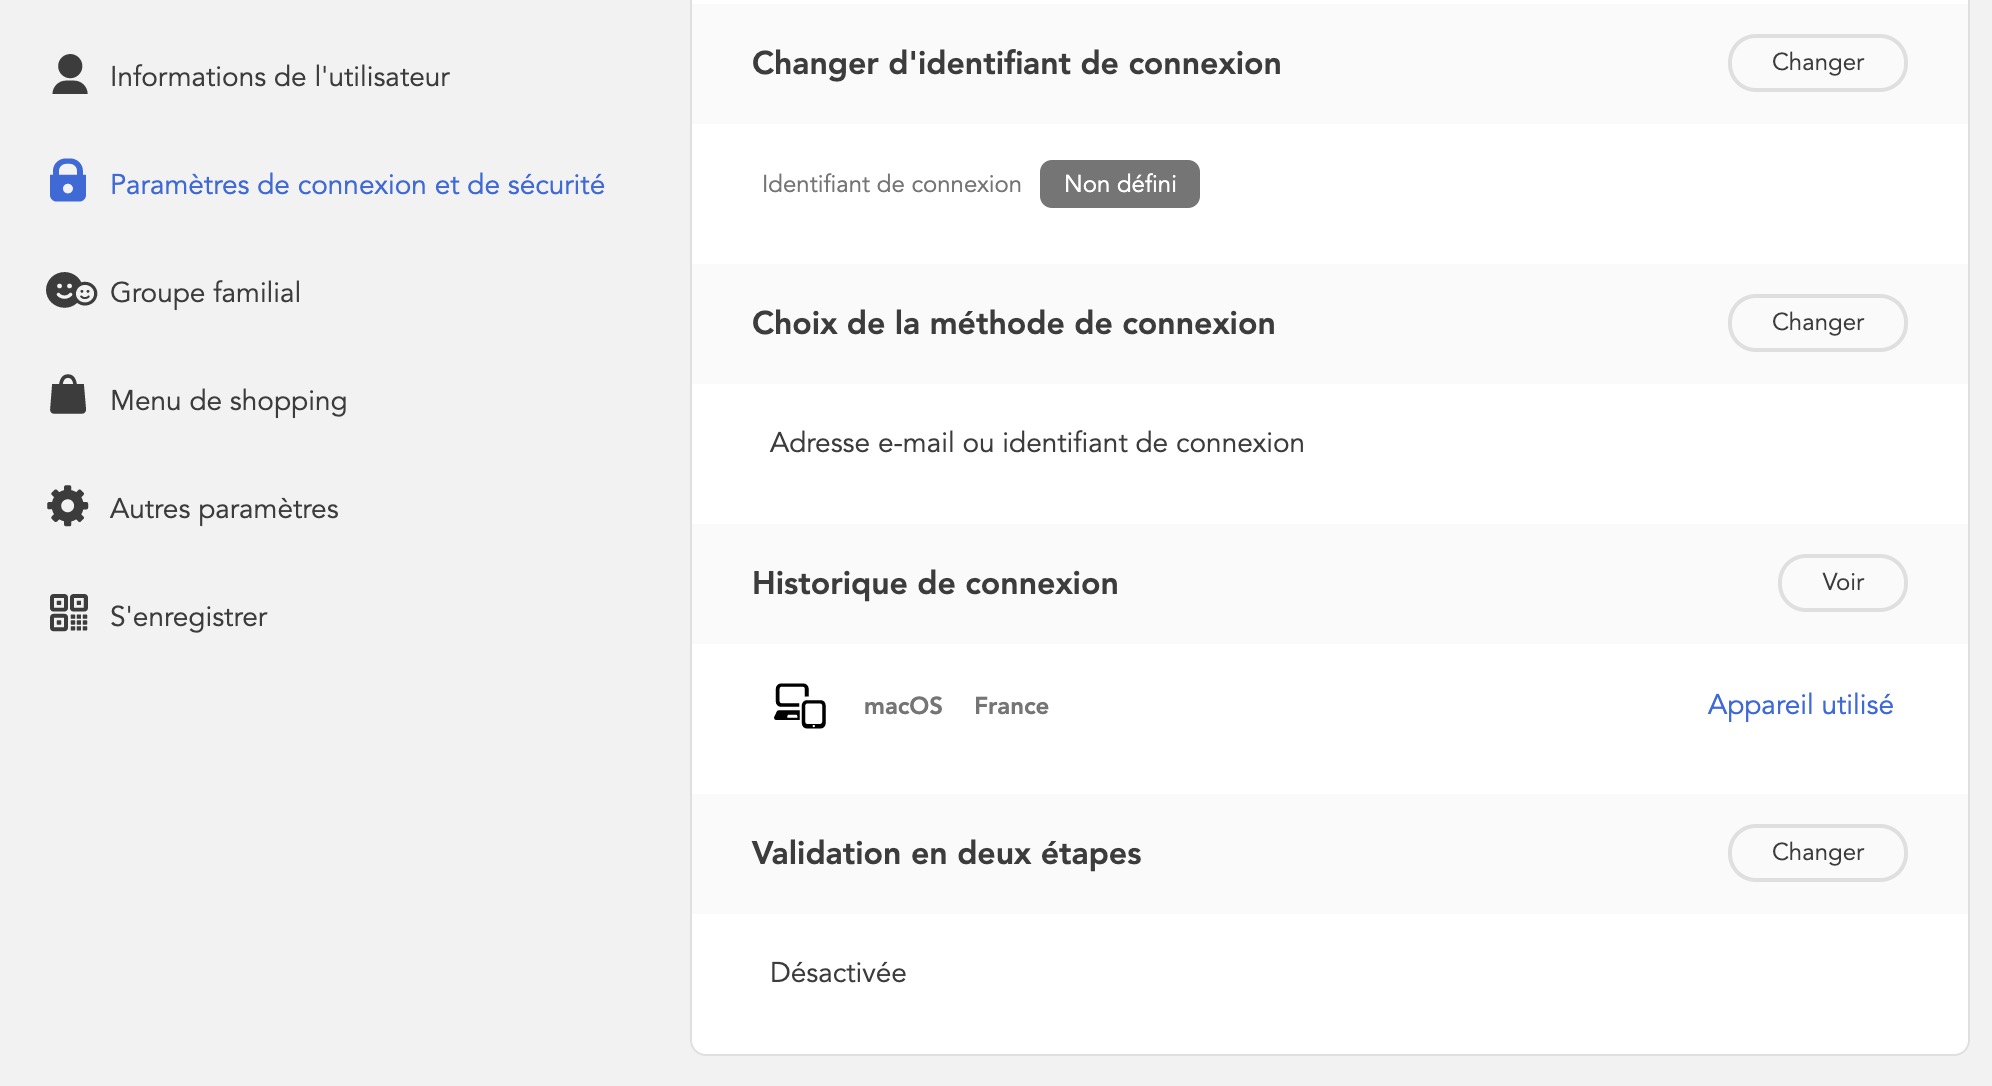
Task: Go to Groupe familial section
Action: 205,293
